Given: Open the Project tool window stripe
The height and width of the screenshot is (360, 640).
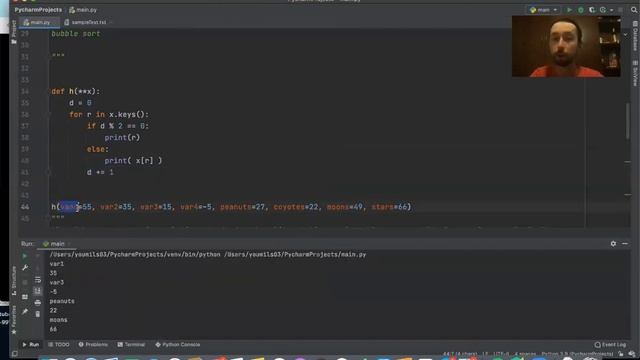Looking at the screenshot, I should click(14, 32).
